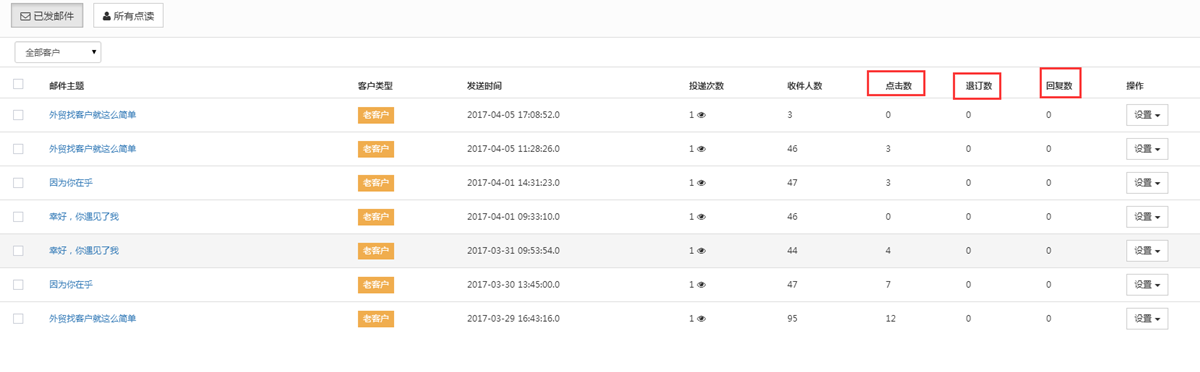Switch to 所有点读 tab
The image size is (1200, 372).
(128, 16)
